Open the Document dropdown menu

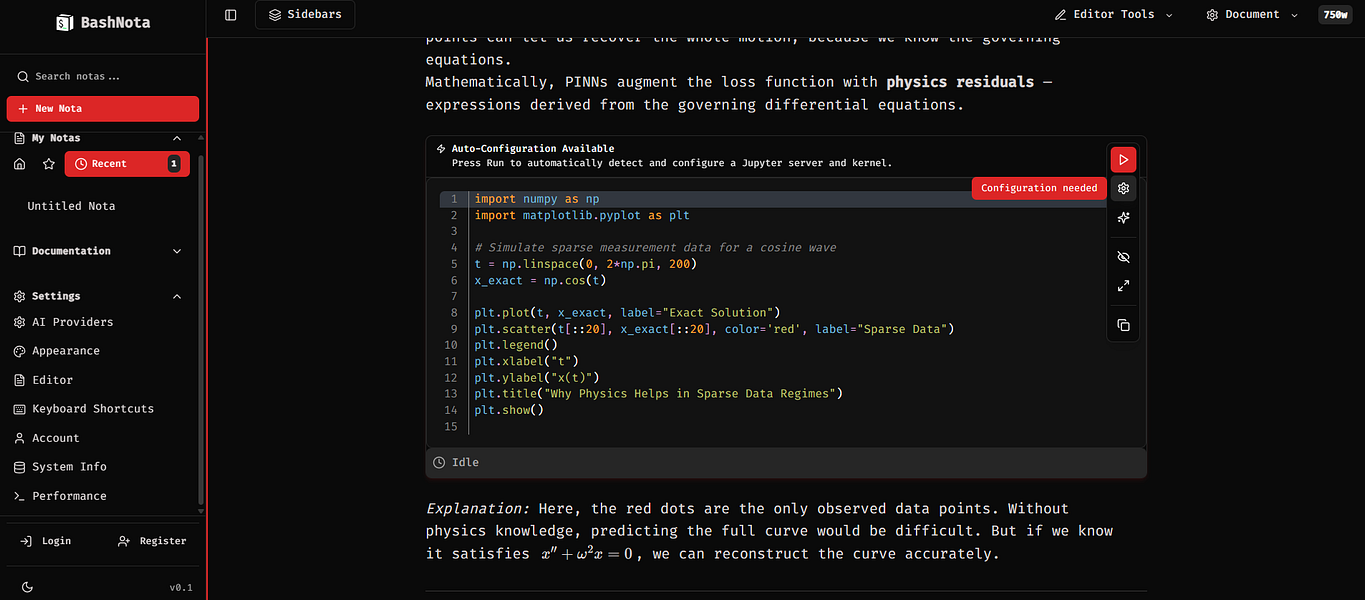(1251, 15)
